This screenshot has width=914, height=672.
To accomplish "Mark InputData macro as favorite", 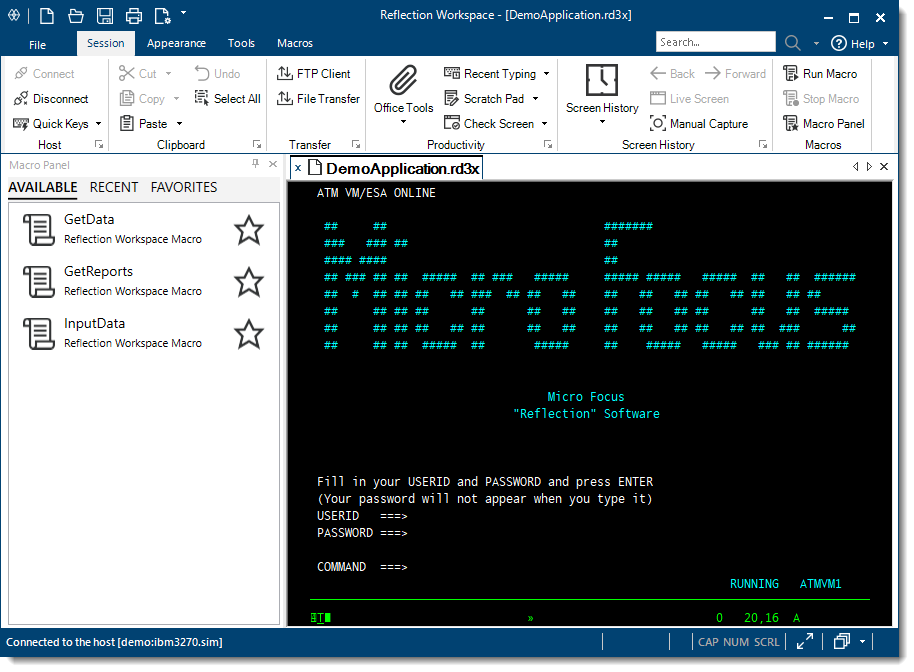I will click(x=248, y=334).
